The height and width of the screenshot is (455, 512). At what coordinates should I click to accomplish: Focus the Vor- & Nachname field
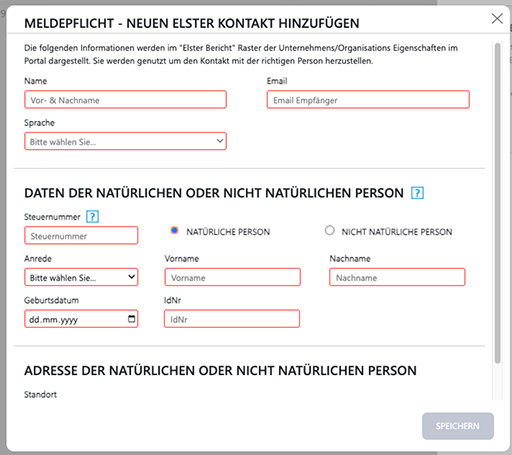click(125, 100)
